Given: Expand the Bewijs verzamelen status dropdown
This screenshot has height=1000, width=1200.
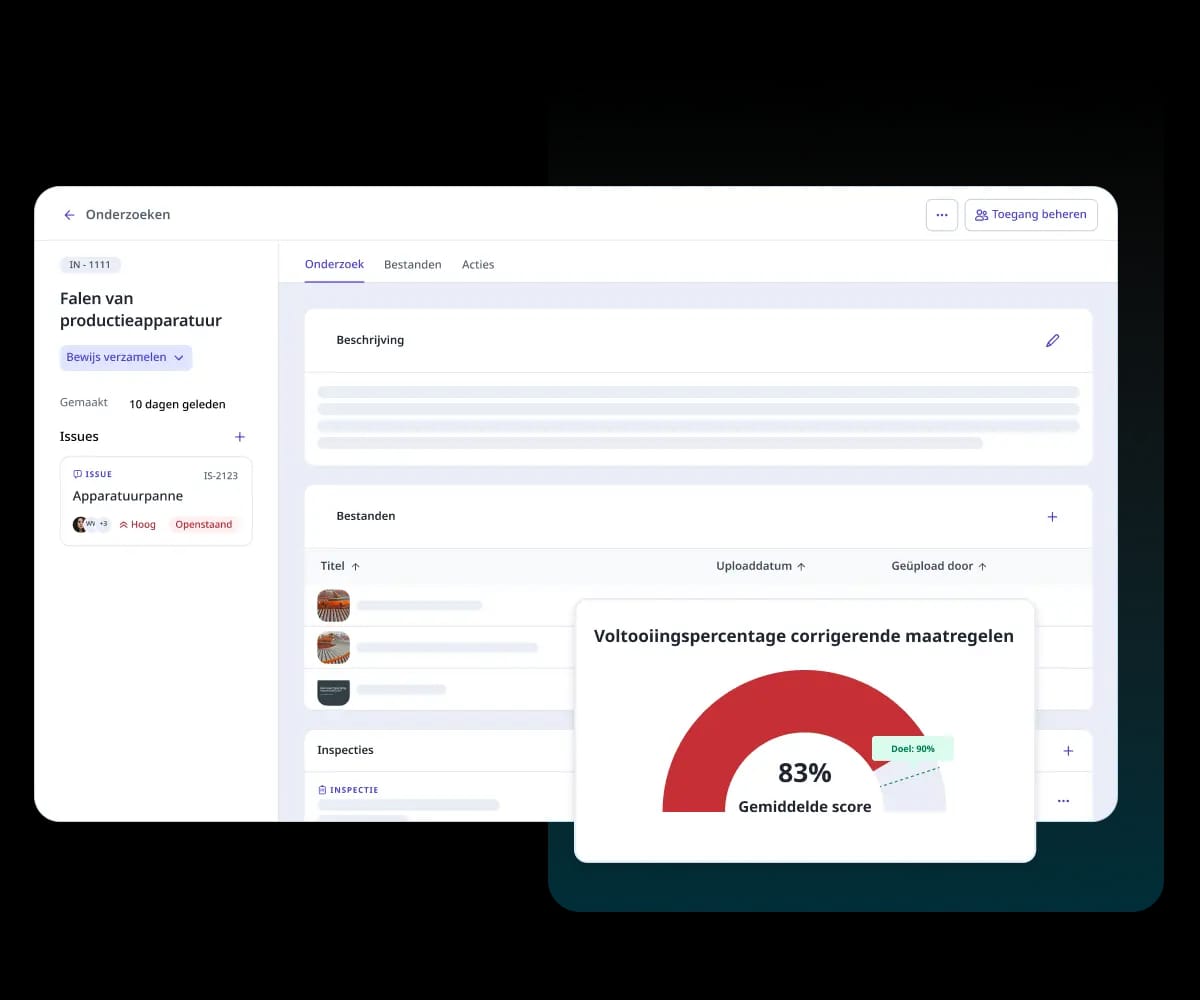Looking at the screenshot, I should (x=126, y=358).
